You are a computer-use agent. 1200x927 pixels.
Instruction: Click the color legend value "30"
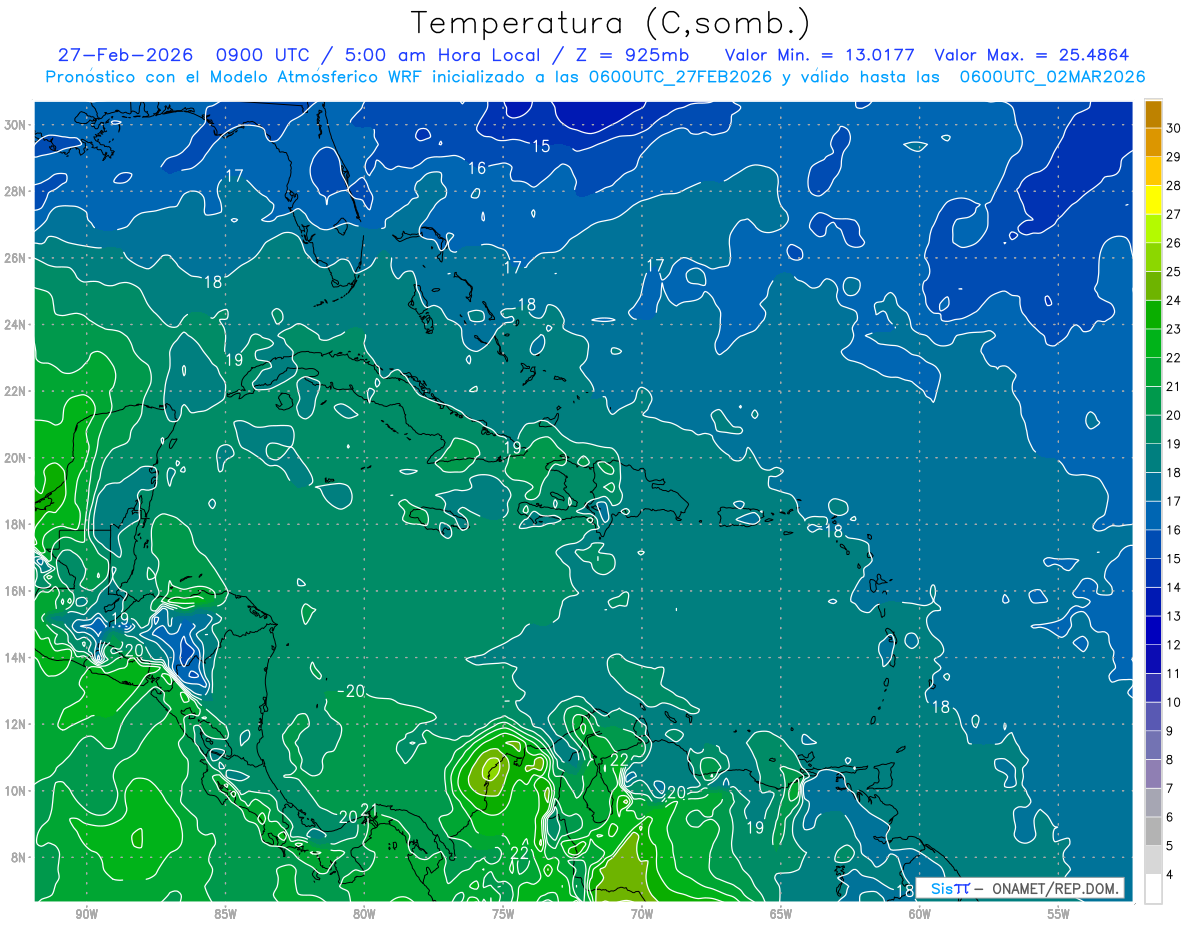[x=1173, y=128]
